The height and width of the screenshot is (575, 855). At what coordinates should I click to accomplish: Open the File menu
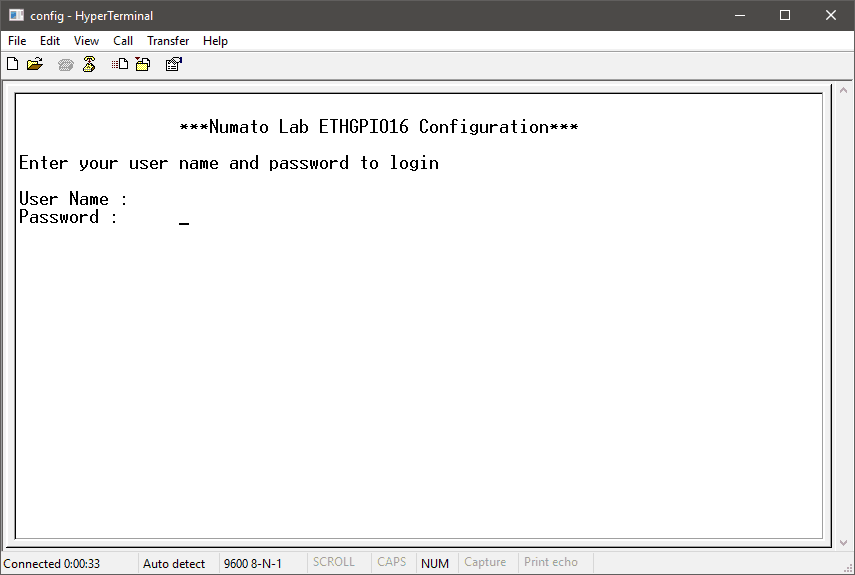click(x=17, y=41)
